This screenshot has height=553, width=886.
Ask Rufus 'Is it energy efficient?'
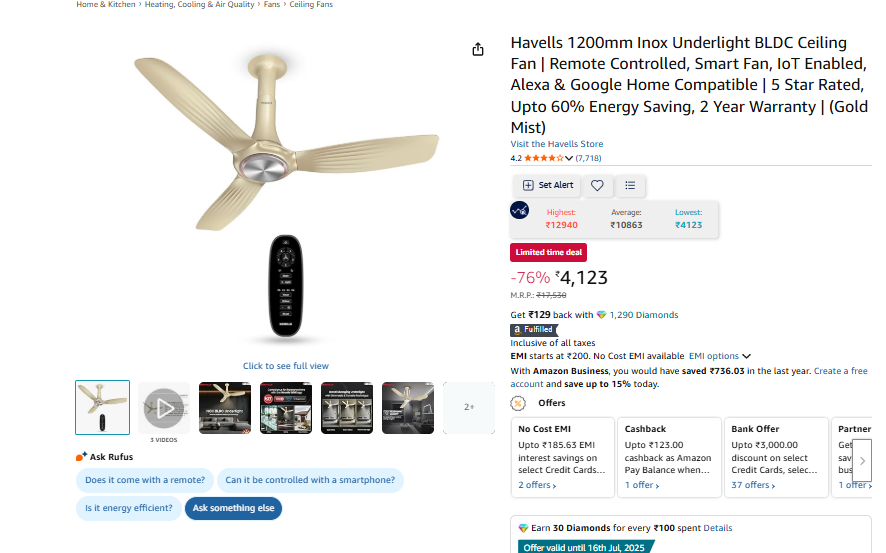pyautogui.click(x=129, y=508)
